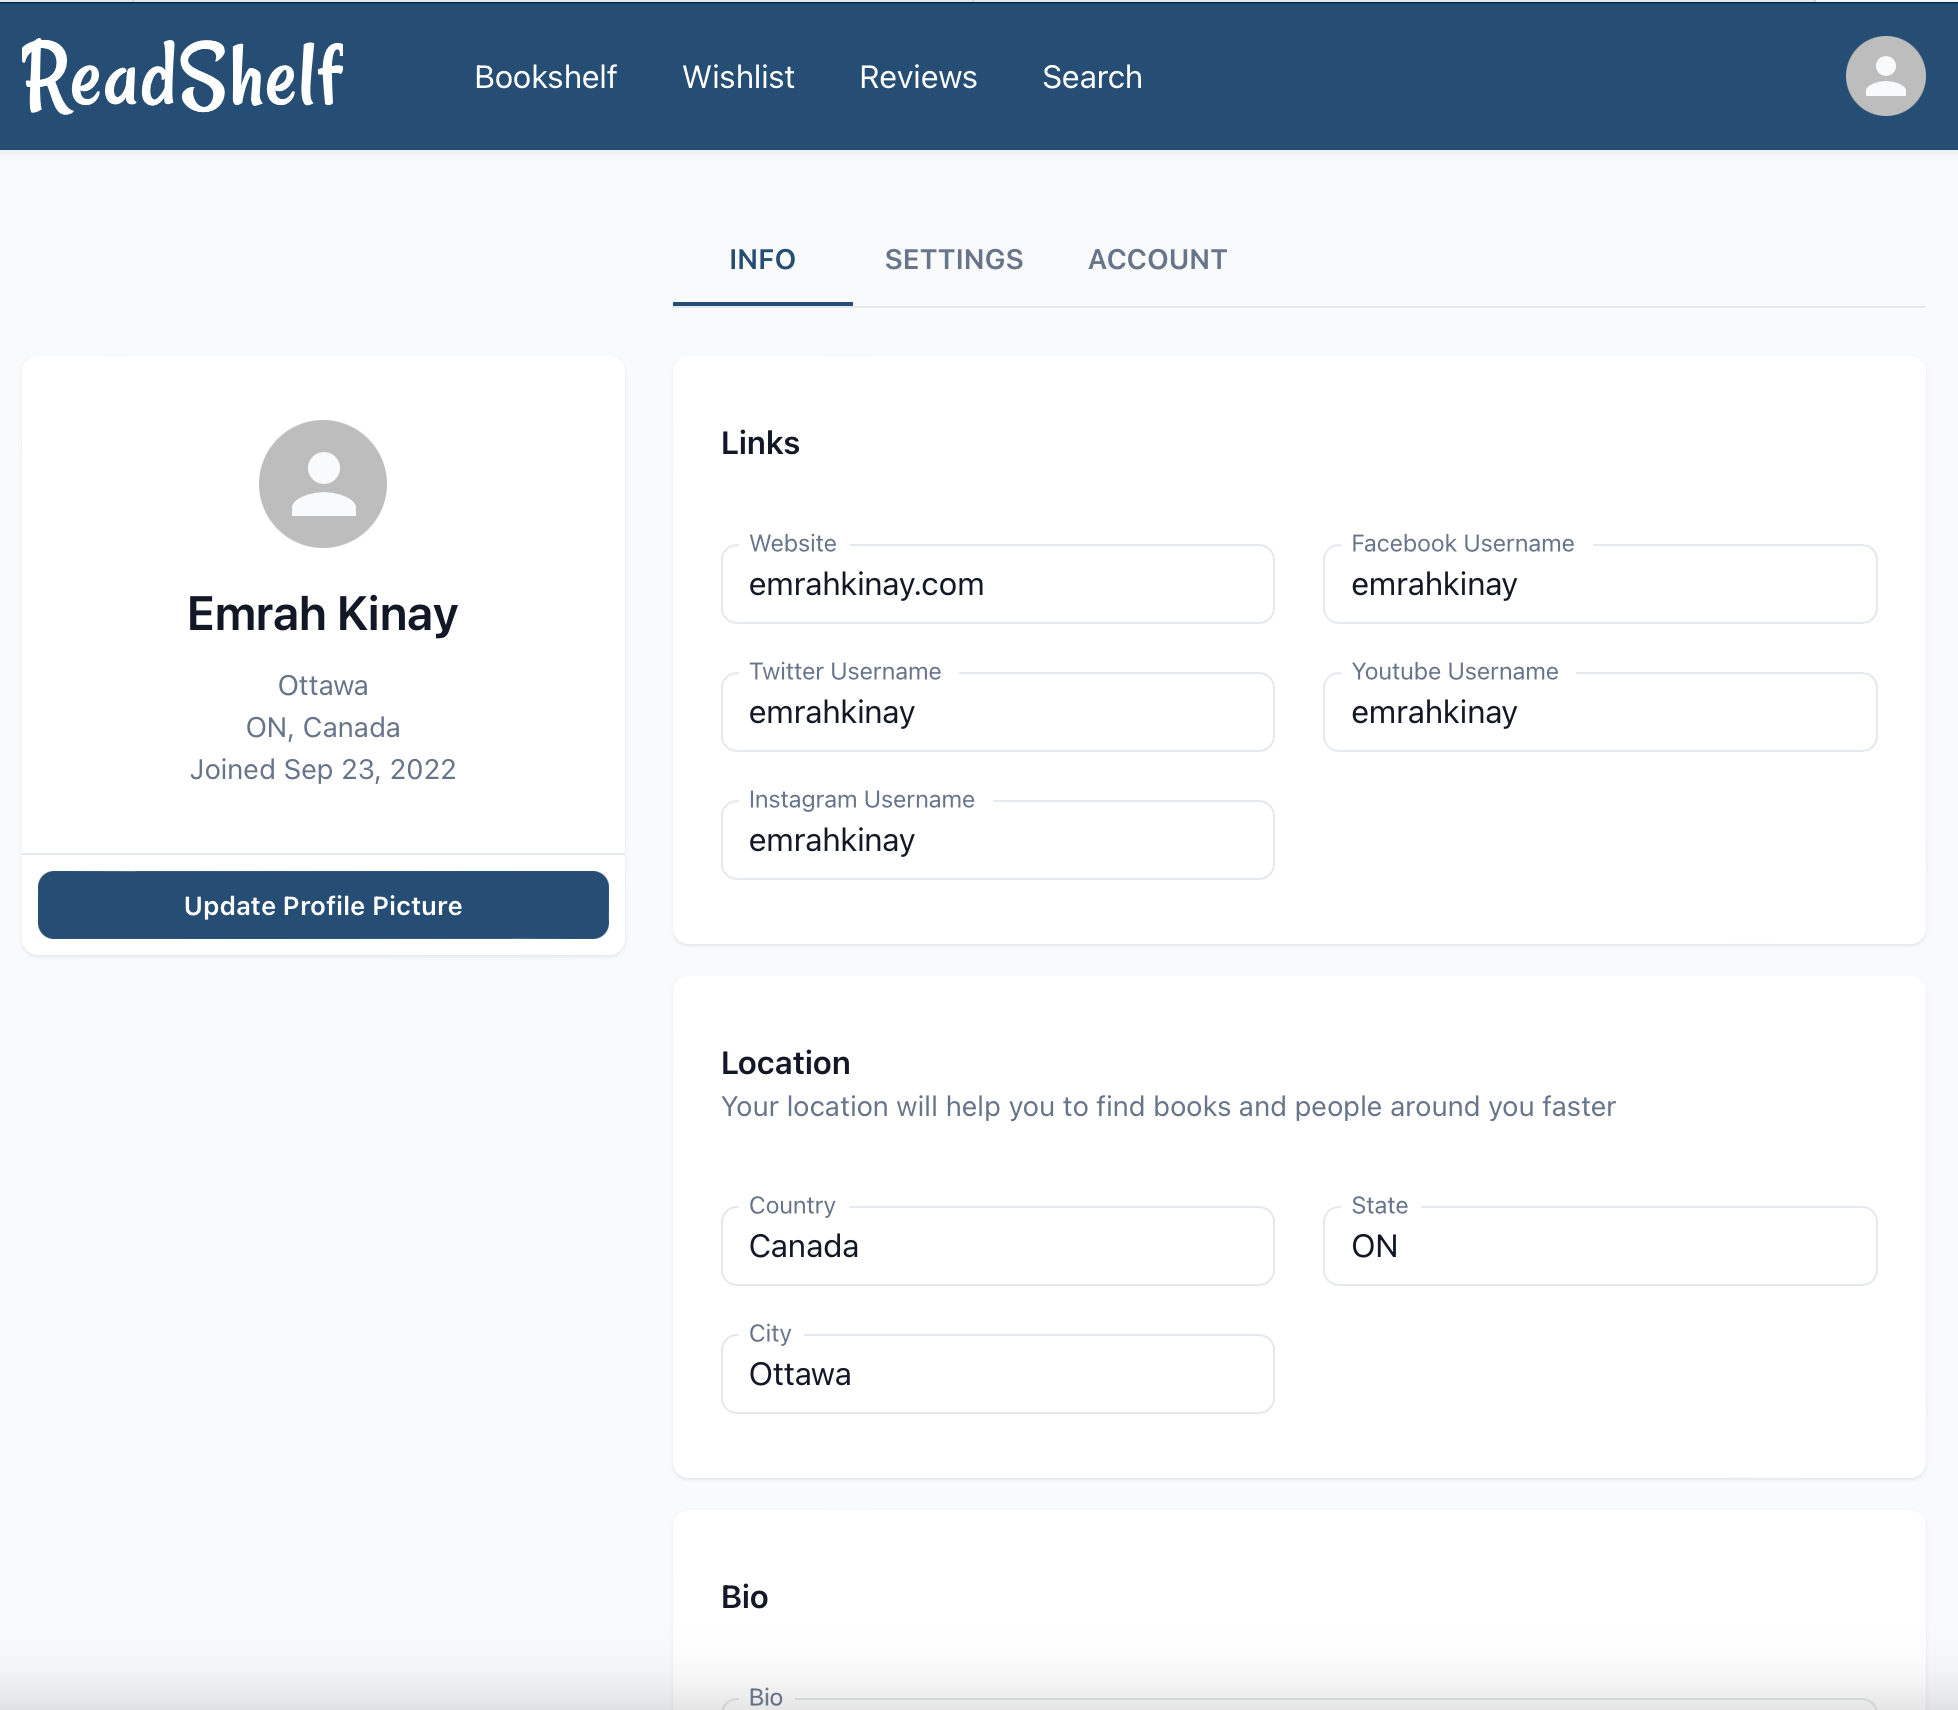
Task: Go to the Wishlist page
Action: pos(738,77)
